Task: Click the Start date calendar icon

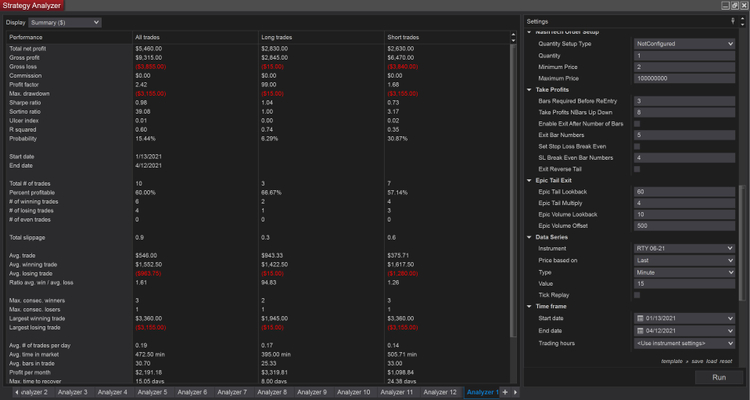Action: tap(639, 318)
